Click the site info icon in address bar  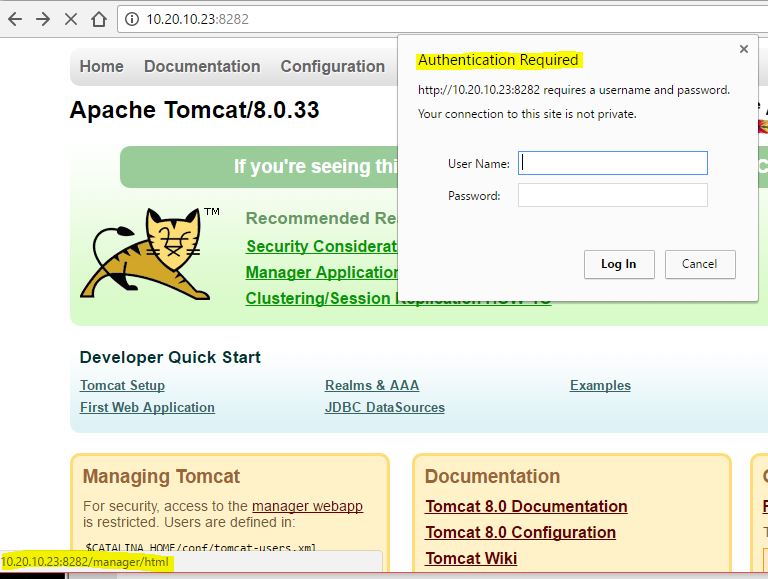(131, 19)
